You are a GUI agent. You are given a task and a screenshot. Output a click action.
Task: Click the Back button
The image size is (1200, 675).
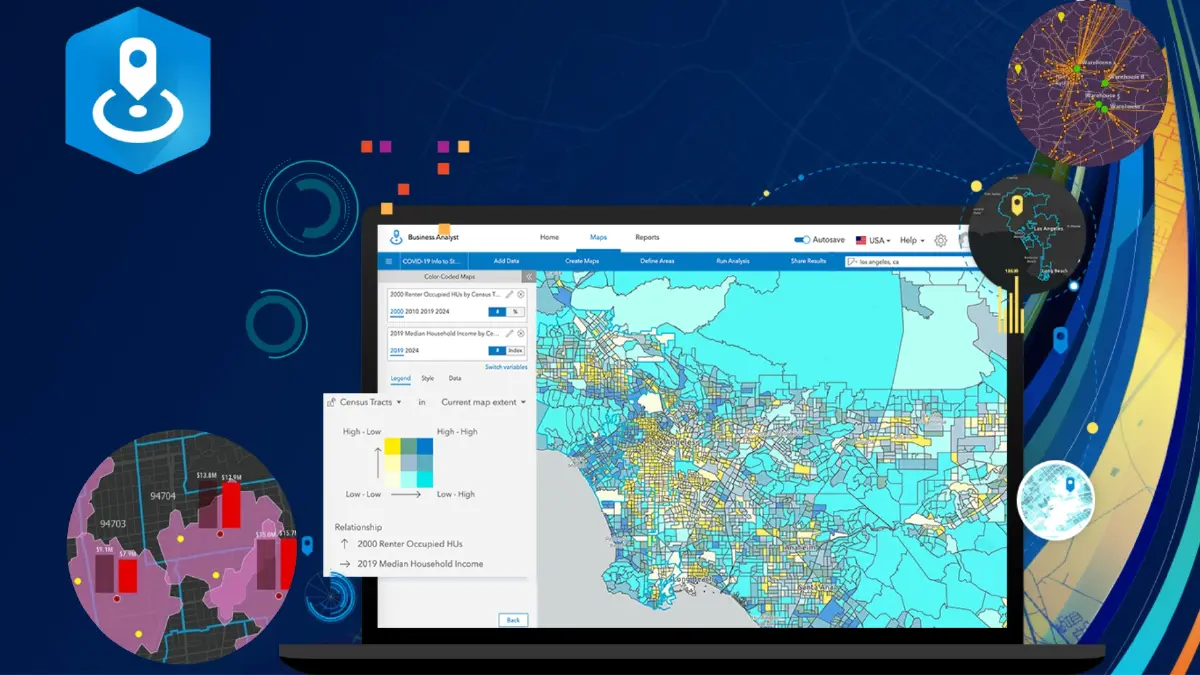[x=513, y=620]
